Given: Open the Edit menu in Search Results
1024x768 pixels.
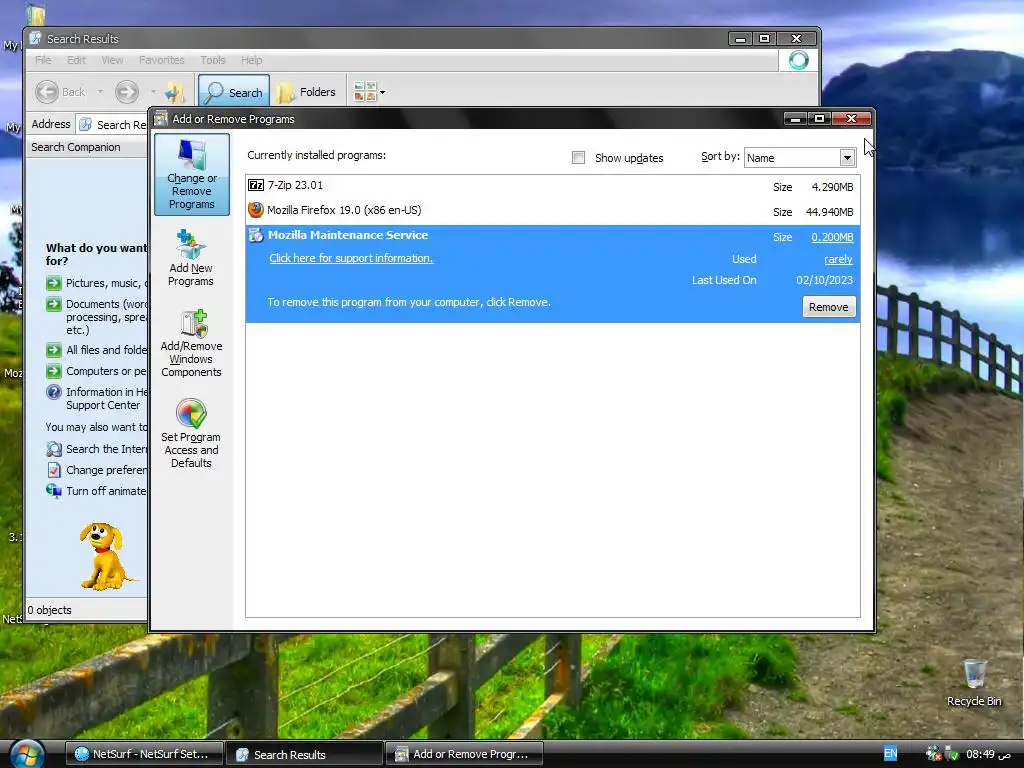Looking at the screenshot, I should tap(76, 60).
